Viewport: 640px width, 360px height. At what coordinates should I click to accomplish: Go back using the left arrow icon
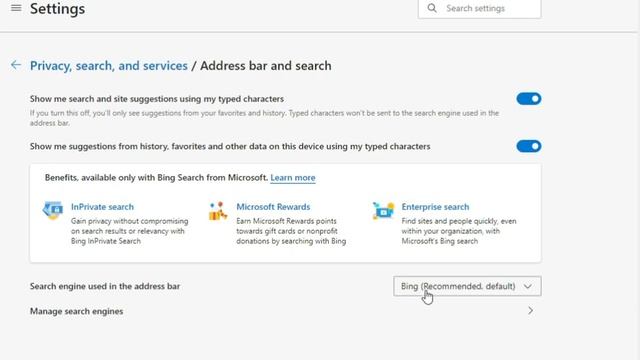coord(16,65)
